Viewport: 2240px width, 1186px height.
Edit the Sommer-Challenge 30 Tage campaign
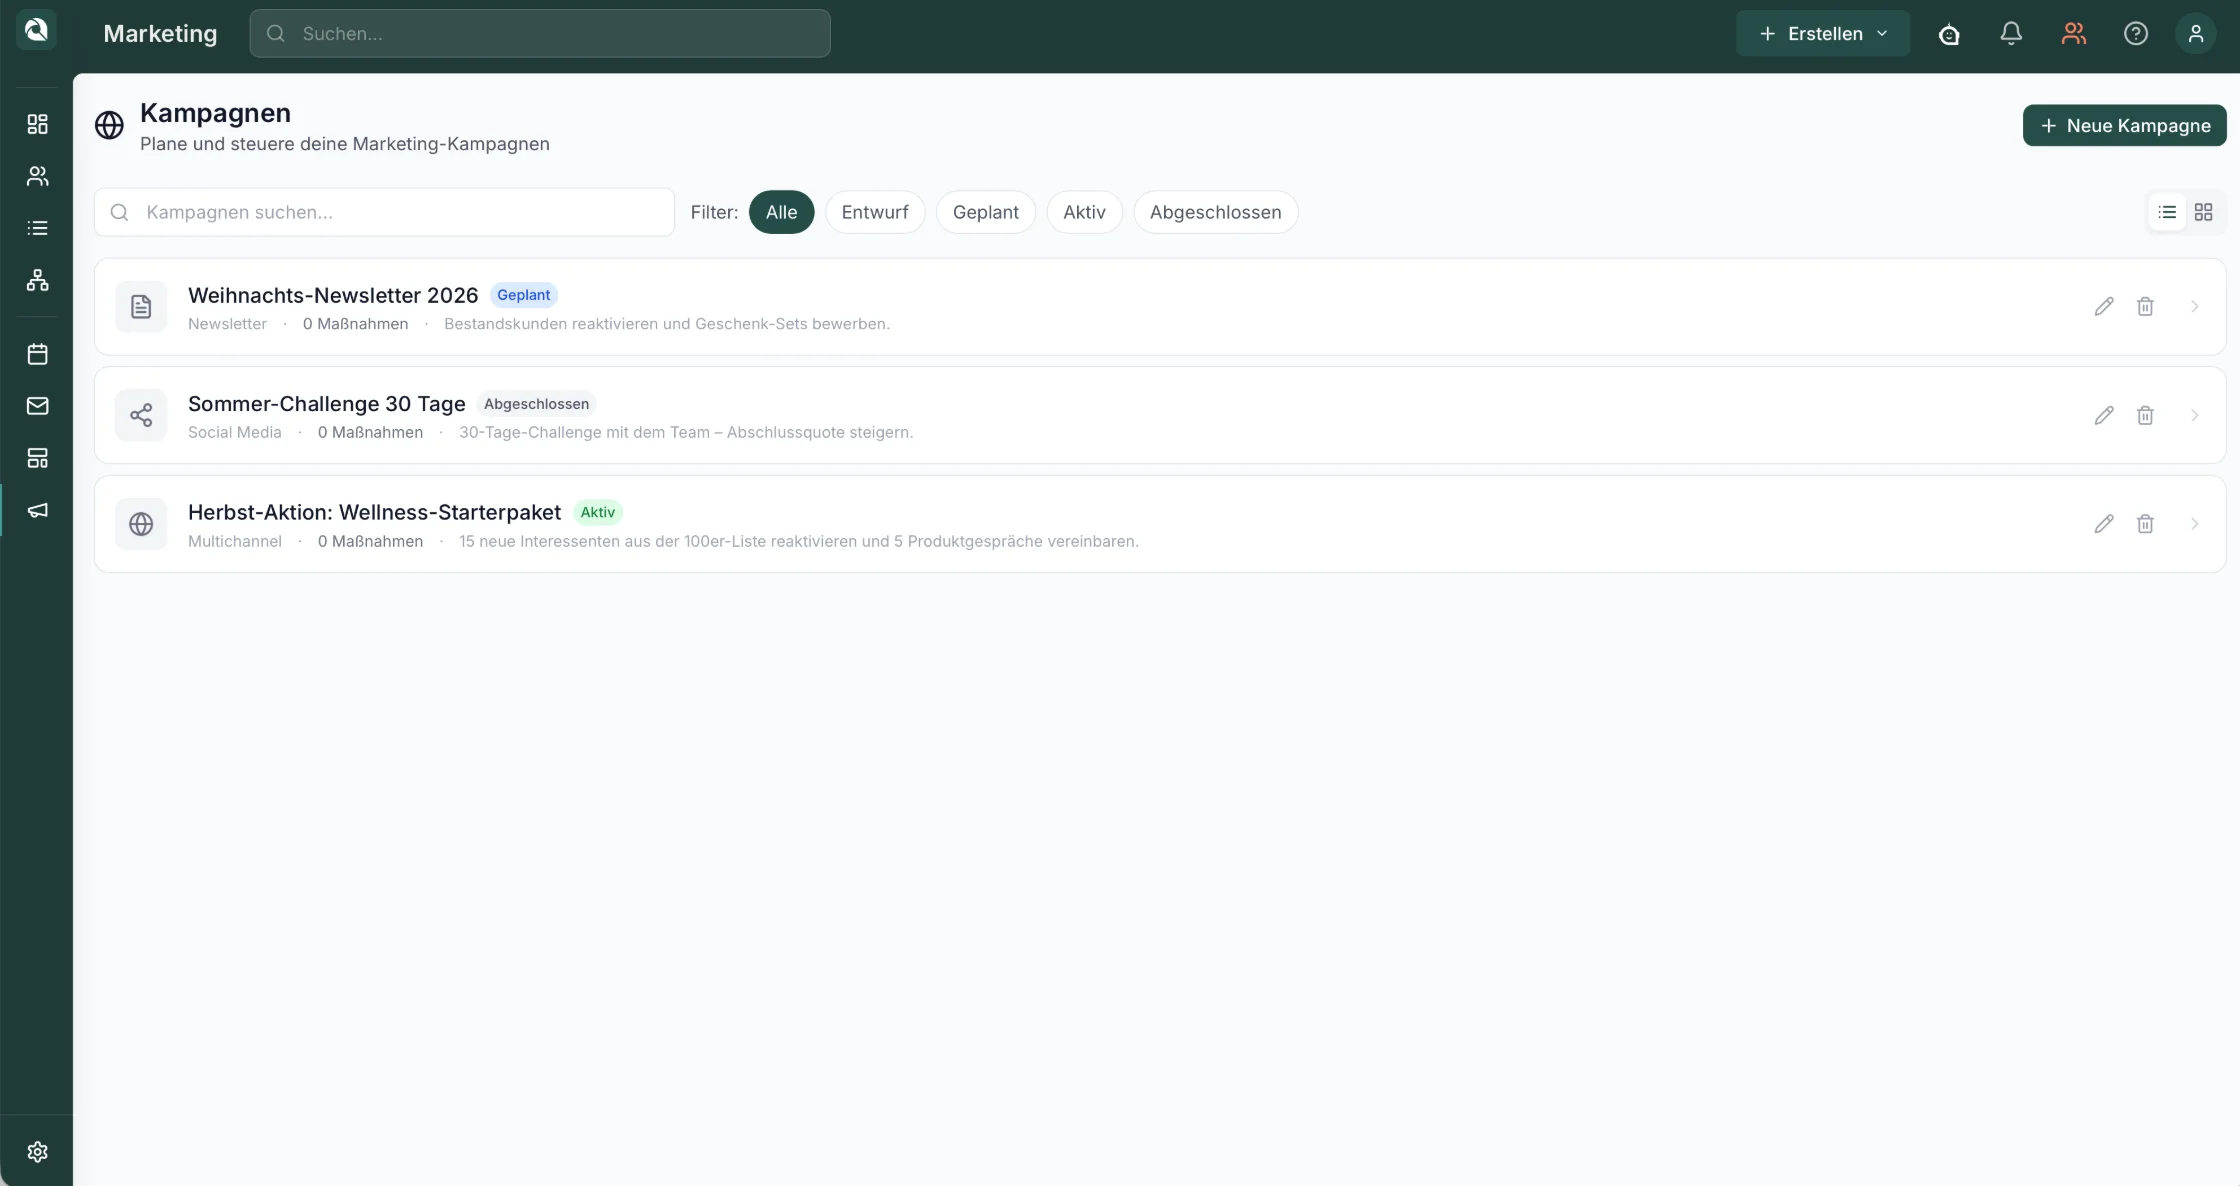coord(2104,415)
